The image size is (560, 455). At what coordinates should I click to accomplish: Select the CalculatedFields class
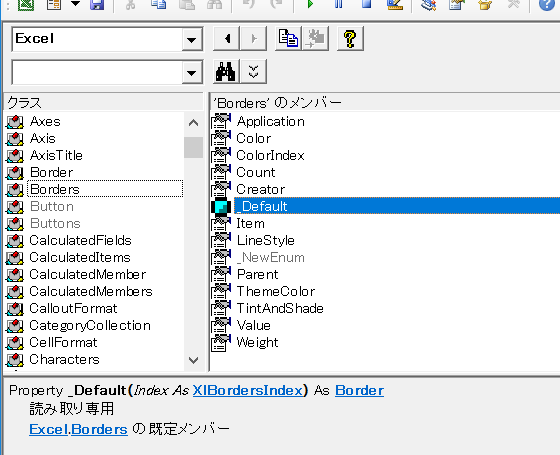(80, 240)
